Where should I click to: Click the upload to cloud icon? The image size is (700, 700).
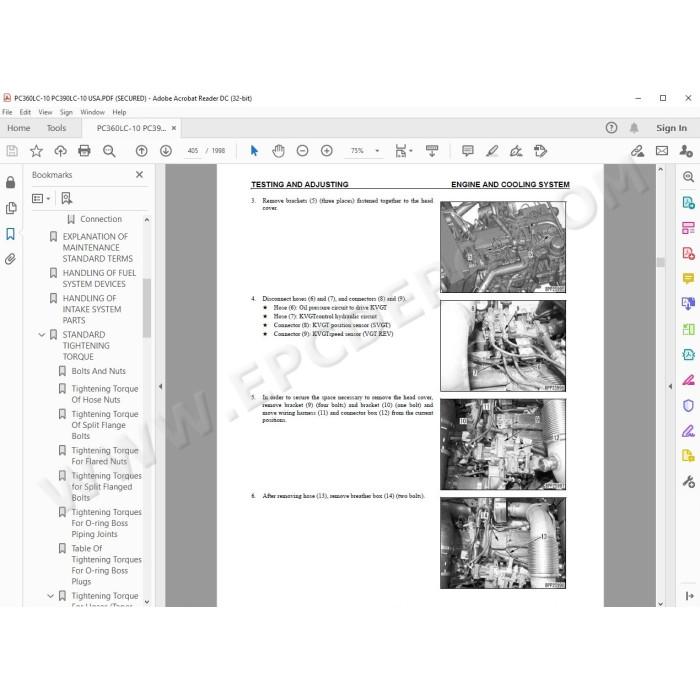click(x=60, y=151)
